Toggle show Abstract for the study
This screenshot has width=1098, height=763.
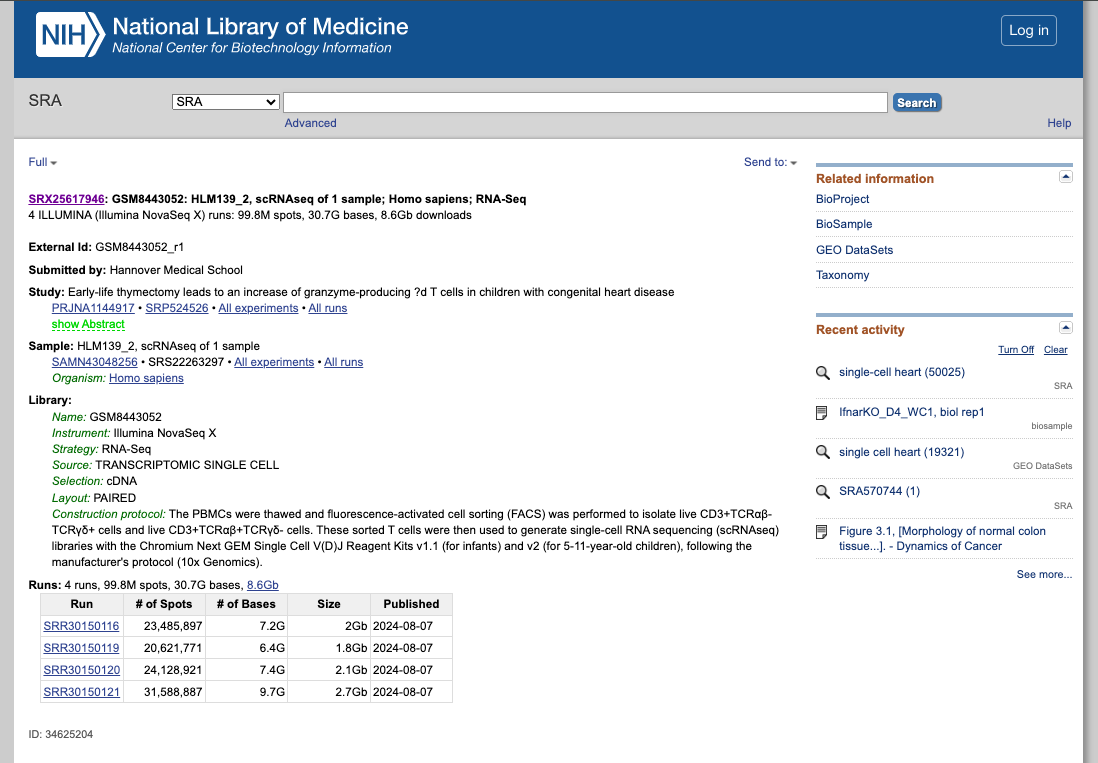pyautogui.click(x=88, y=324)
